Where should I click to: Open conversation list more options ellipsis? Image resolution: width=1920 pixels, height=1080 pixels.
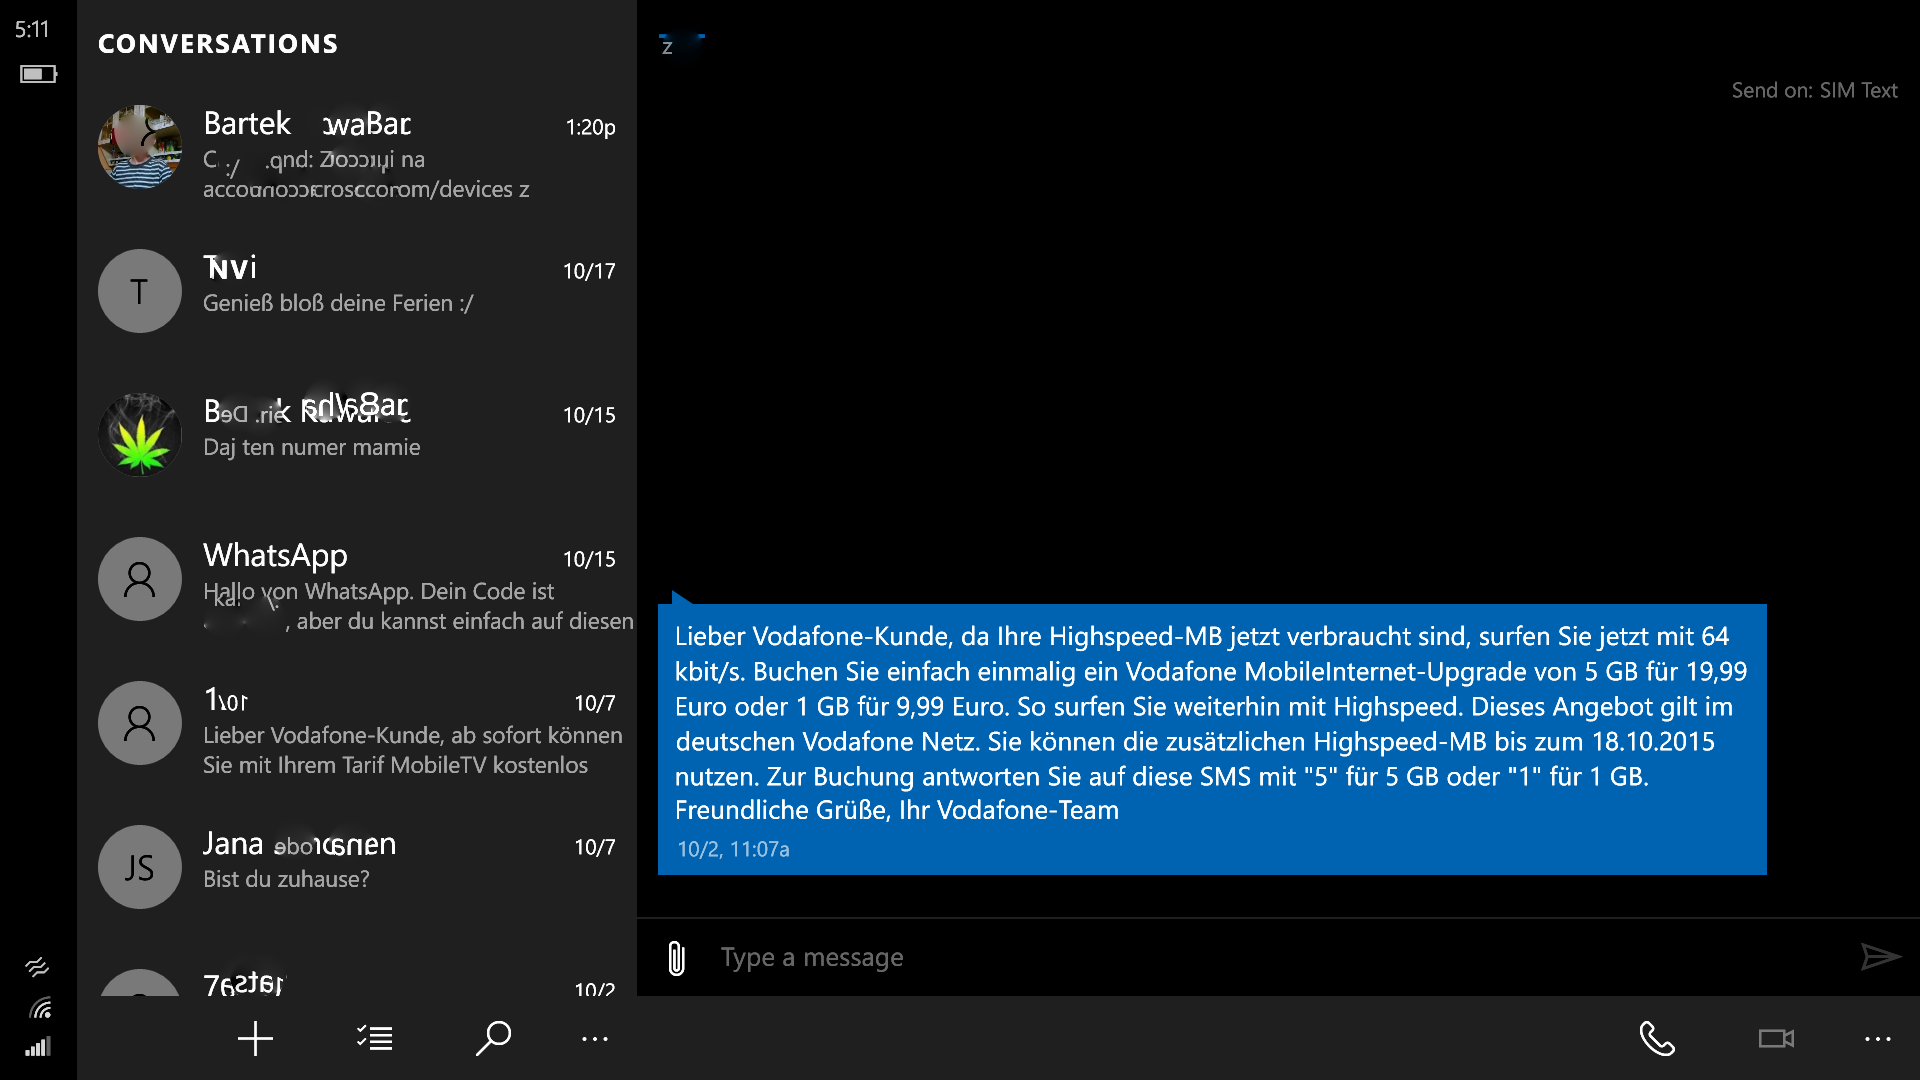tap(595, 1039)
